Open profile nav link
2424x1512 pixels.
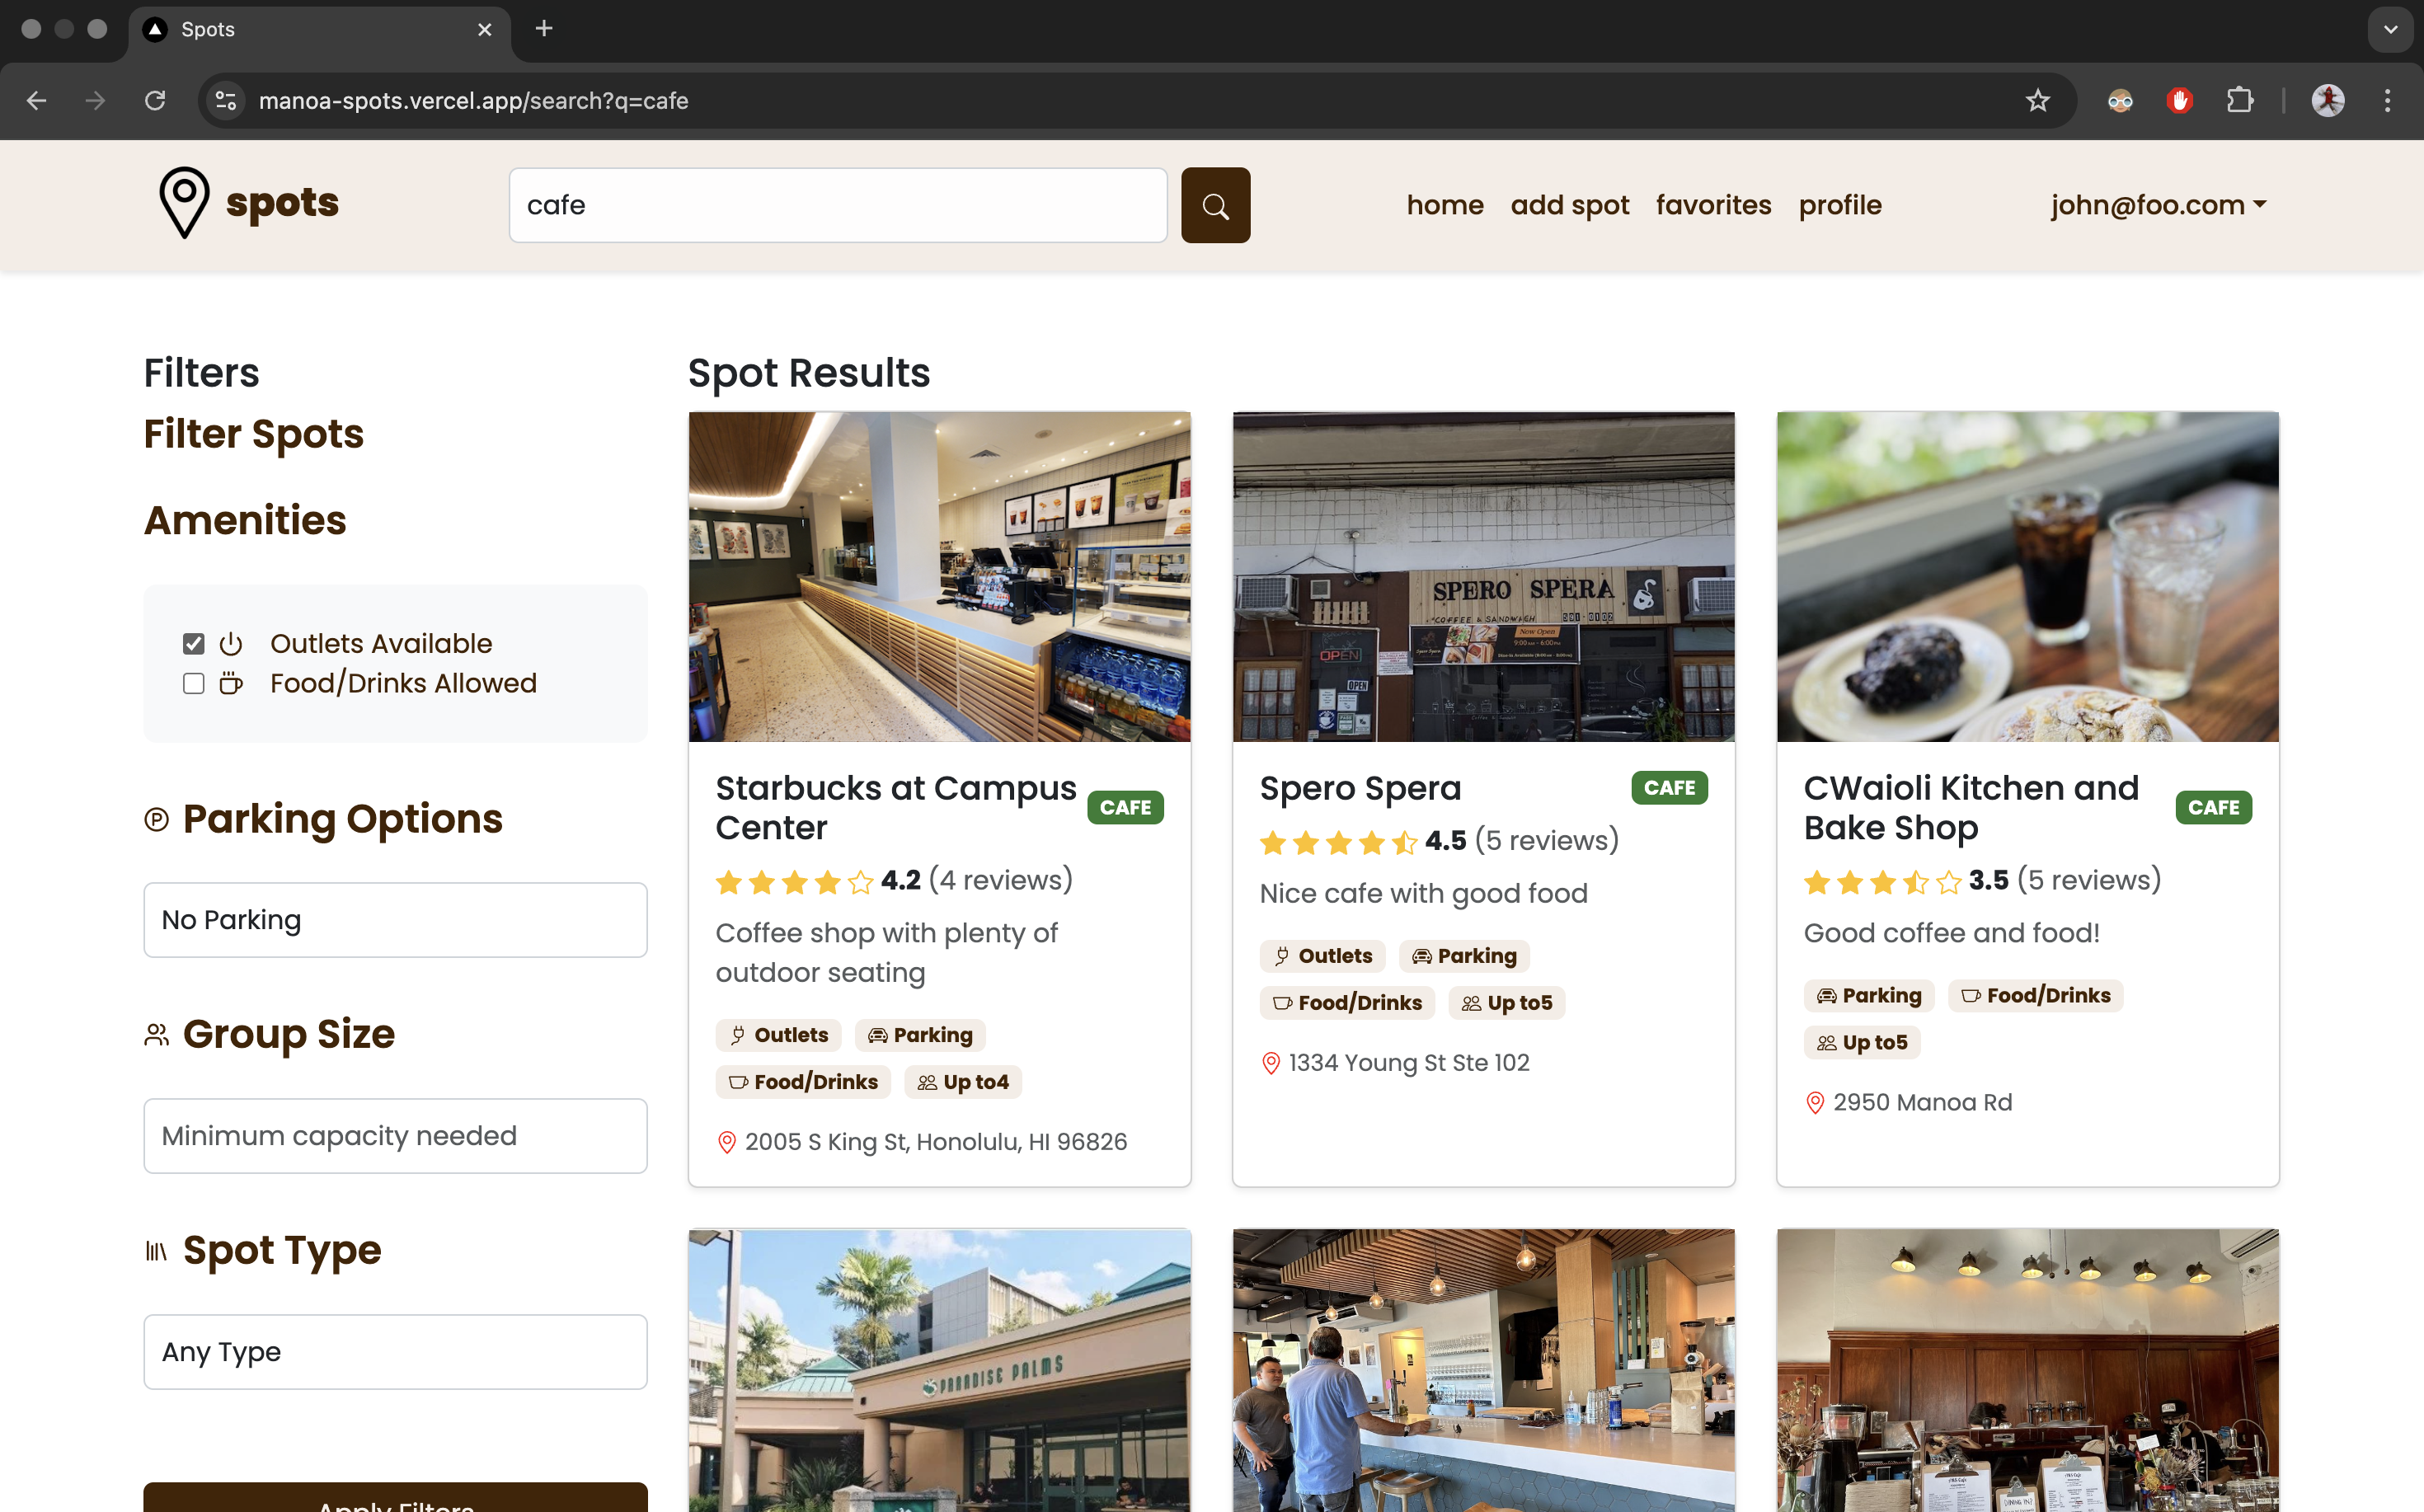(1840, 205)
